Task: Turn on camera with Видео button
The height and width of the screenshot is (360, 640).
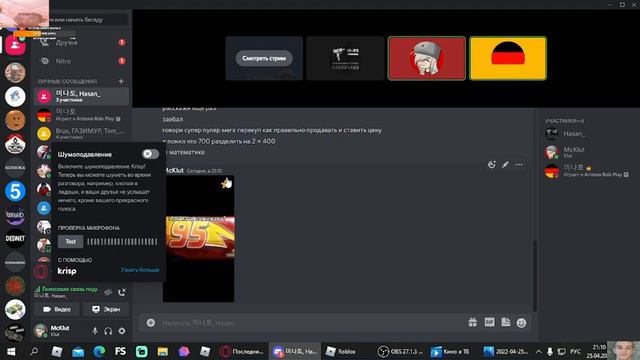Action: pos(57,309)
